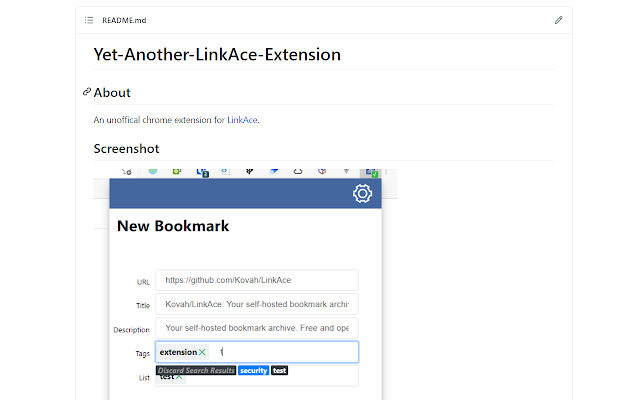
Task: Pick the test tag suggestion
Action: (280, 370)
